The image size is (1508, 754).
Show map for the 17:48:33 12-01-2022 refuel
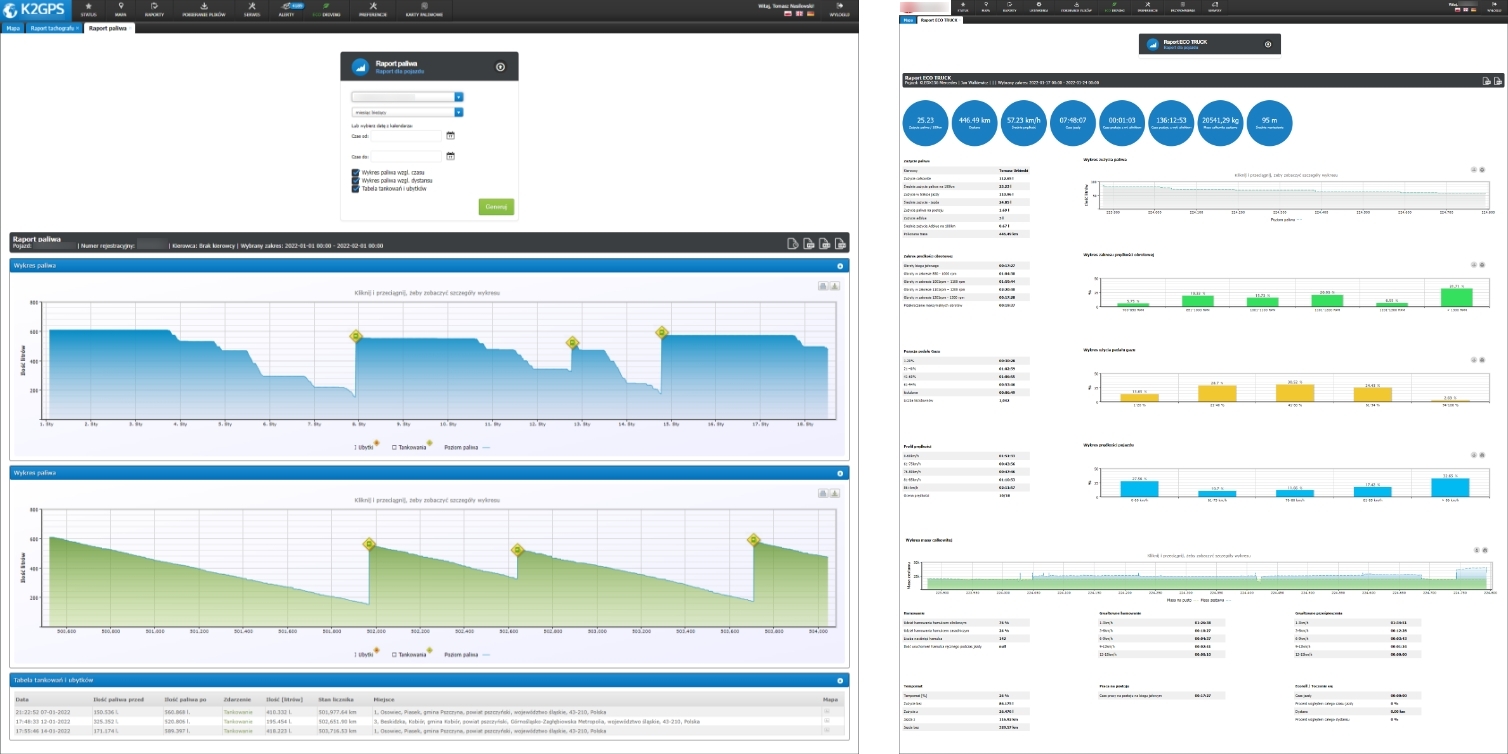click(827, 719)
